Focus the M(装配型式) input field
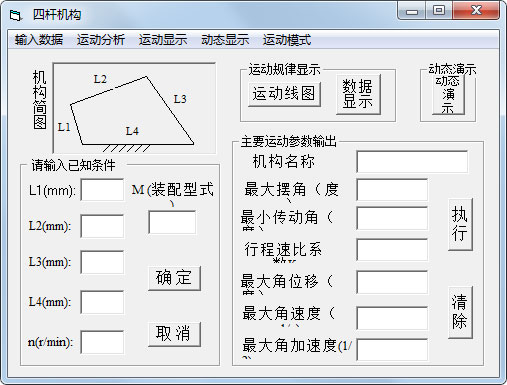This screenshot has height=385, width=507. [172, 222]
